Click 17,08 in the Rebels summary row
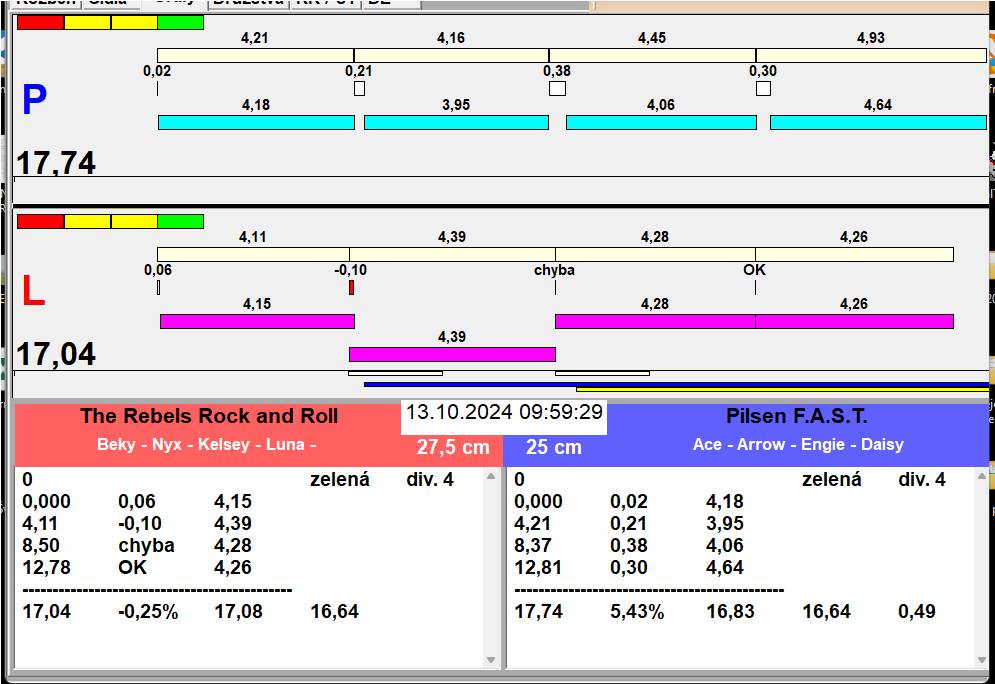Viewport: 995px width, 684px height. pos(238,612)
